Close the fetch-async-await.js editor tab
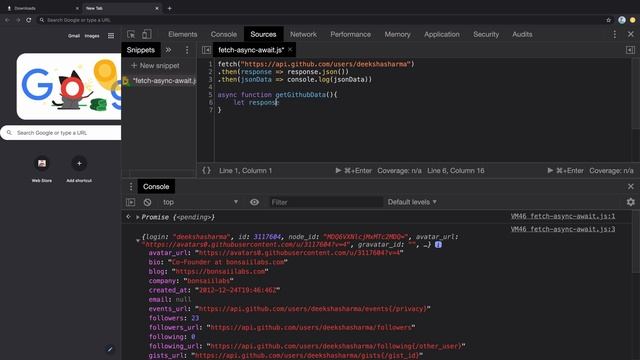Image resolution: width=640 pixels, height=360 pixels. (x=290, y=49)
